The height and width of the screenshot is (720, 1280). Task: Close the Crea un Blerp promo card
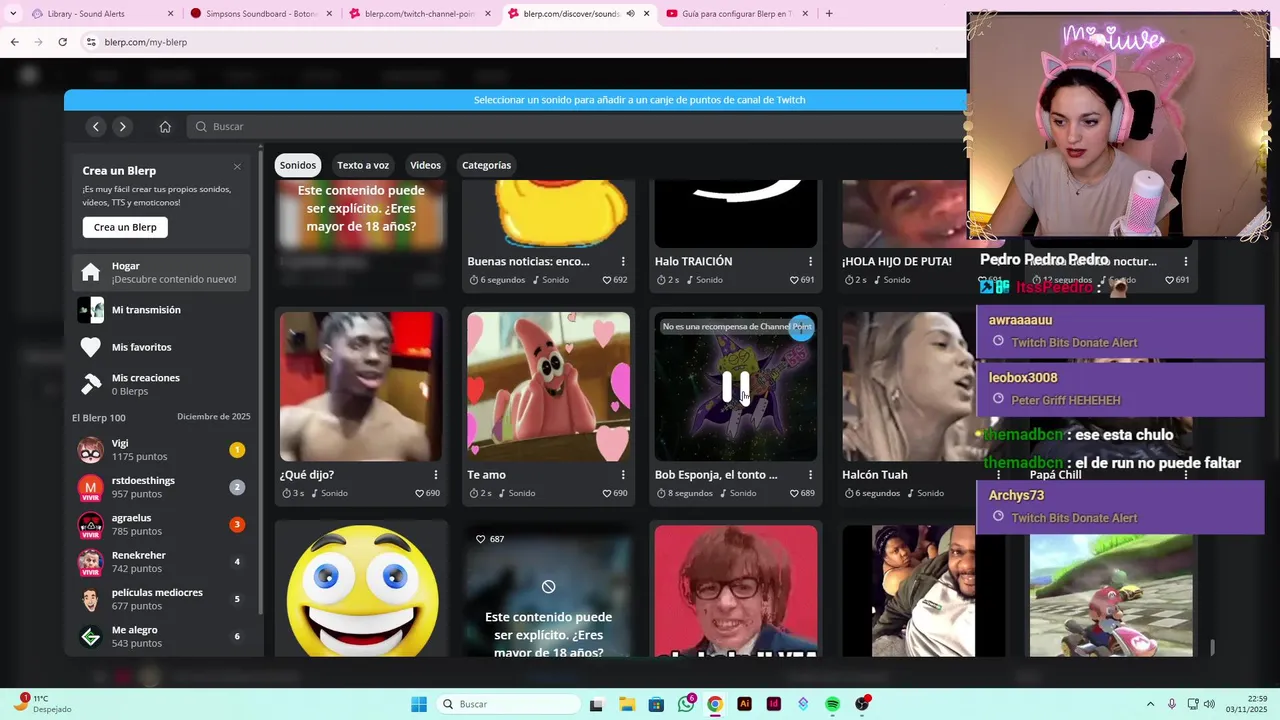[237, 167]
